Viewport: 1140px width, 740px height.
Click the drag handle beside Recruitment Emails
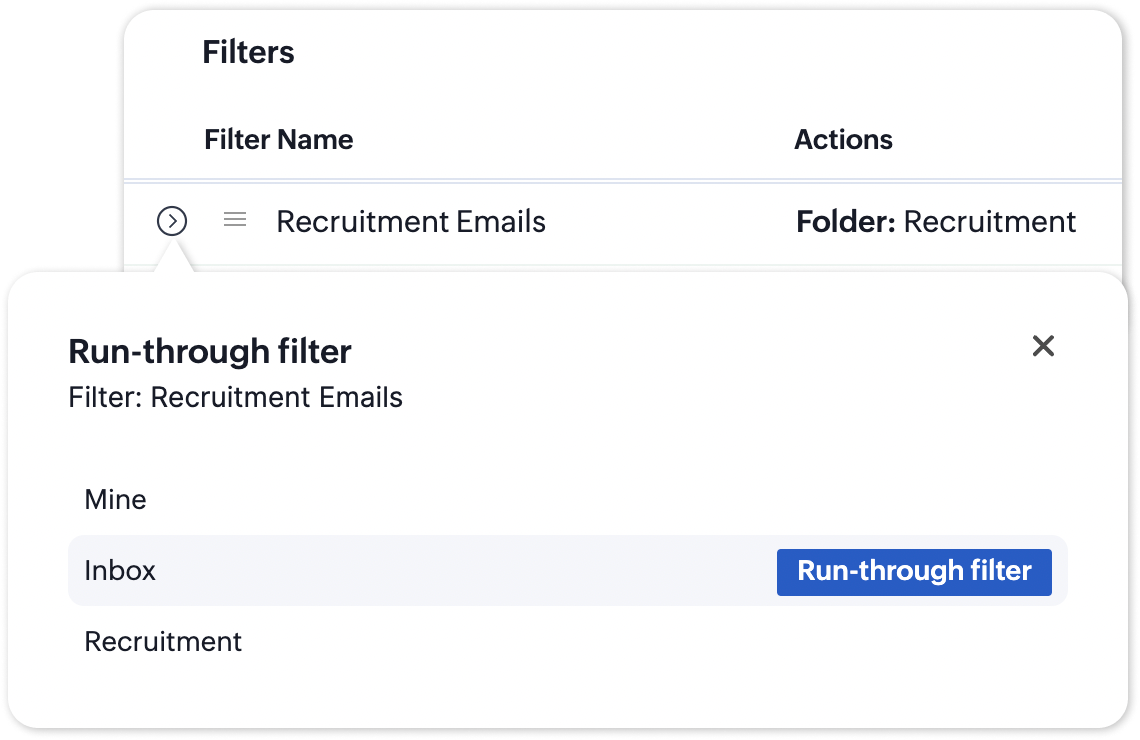(235, 220)
